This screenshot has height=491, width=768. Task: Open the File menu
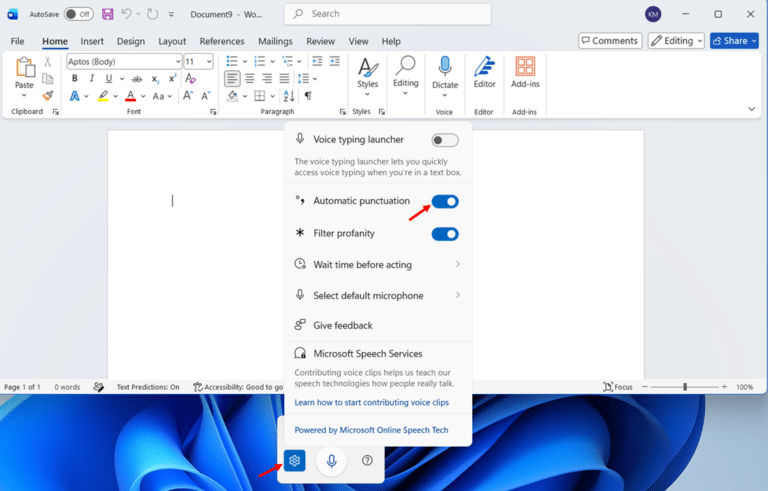coord(18,41)
